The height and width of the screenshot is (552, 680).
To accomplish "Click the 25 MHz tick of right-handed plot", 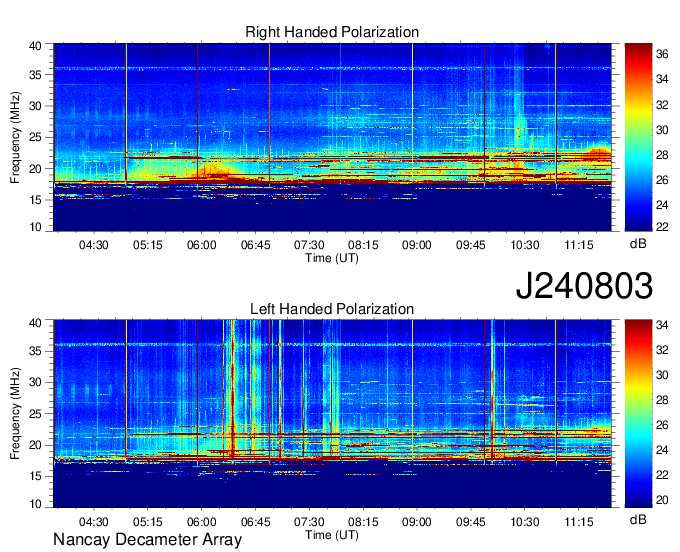I will tap(35, 137).
